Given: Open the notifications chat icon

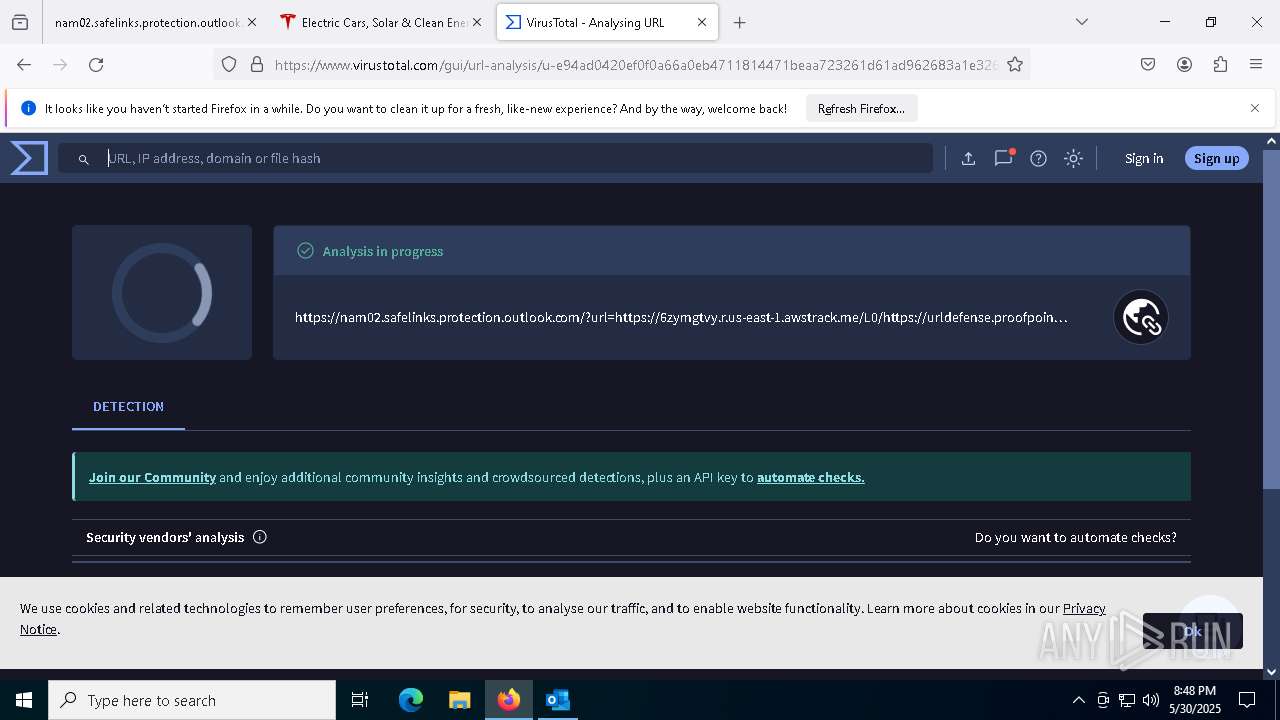Looking at the screenshot, I should [x=1003, y=158].
